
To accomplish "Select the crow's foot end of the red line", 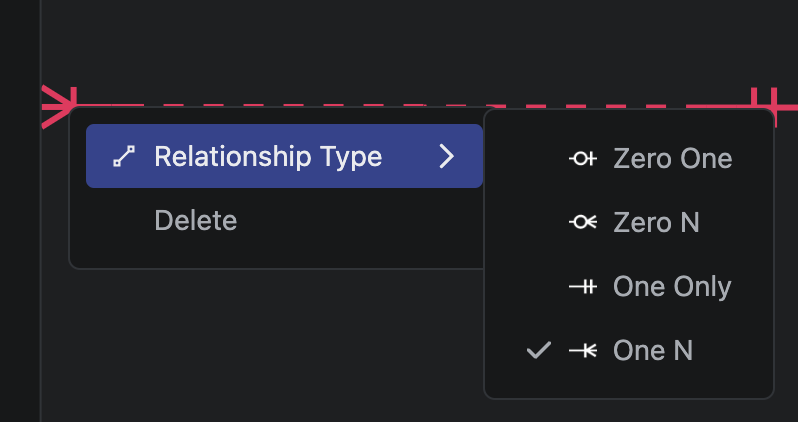I will pyautogui.click(x=58, y=105).
